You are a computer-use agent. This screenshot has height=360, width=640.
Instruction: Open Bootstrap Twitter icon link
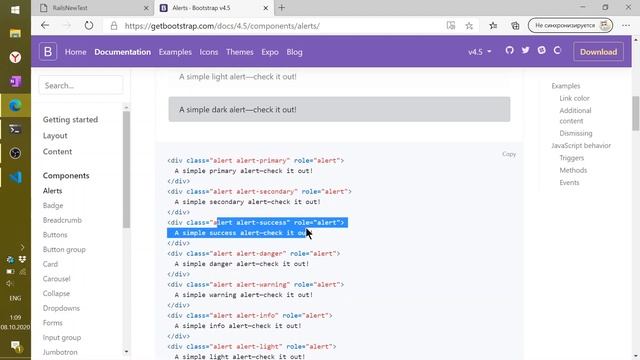[525, 50]
